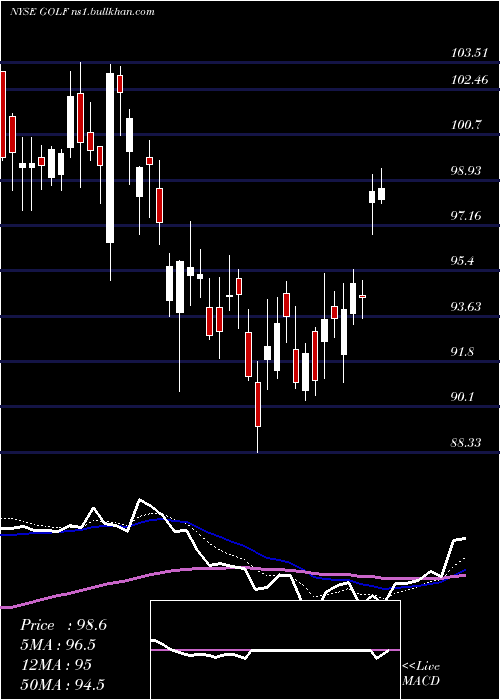The image size is (500, 700).
Task: Click the 91.8 price level label
Action: pos(462,352)
